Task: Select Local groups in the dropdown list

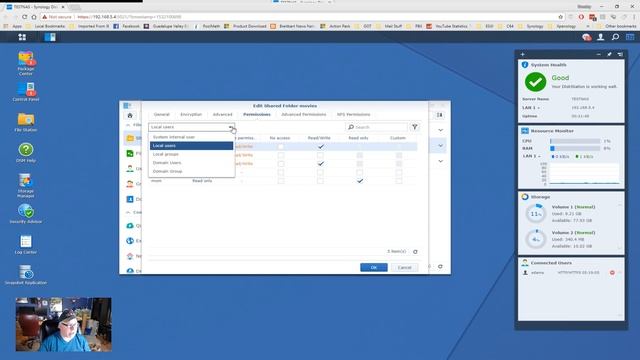Action: (191, 154)
